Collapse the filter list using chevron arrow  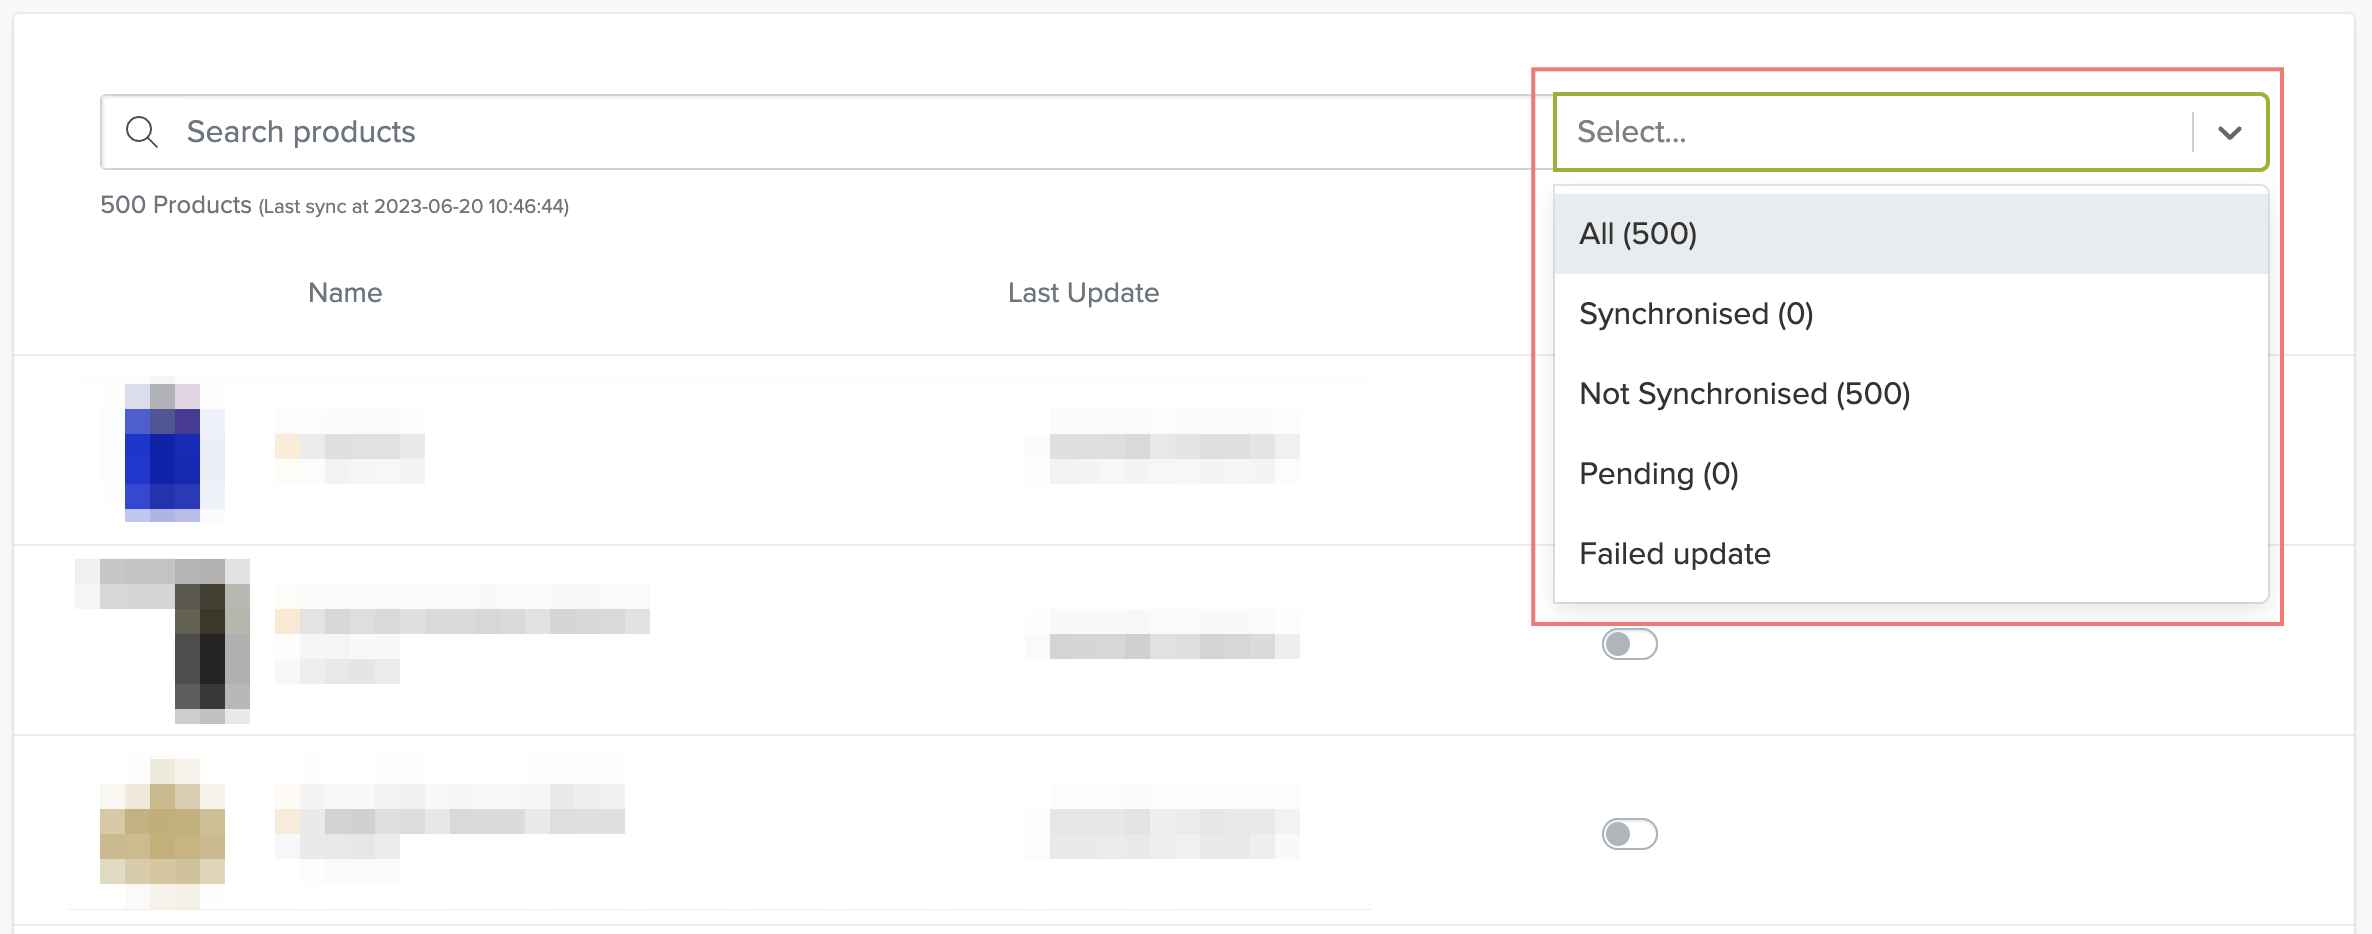2229,132
